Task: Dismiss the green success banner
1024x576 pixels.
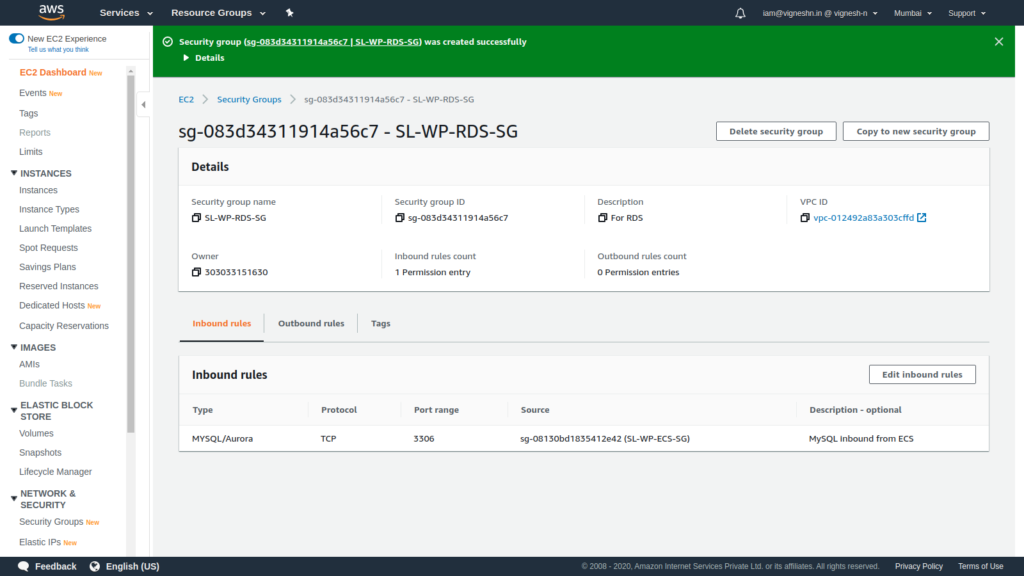Action: pos(999,42)
